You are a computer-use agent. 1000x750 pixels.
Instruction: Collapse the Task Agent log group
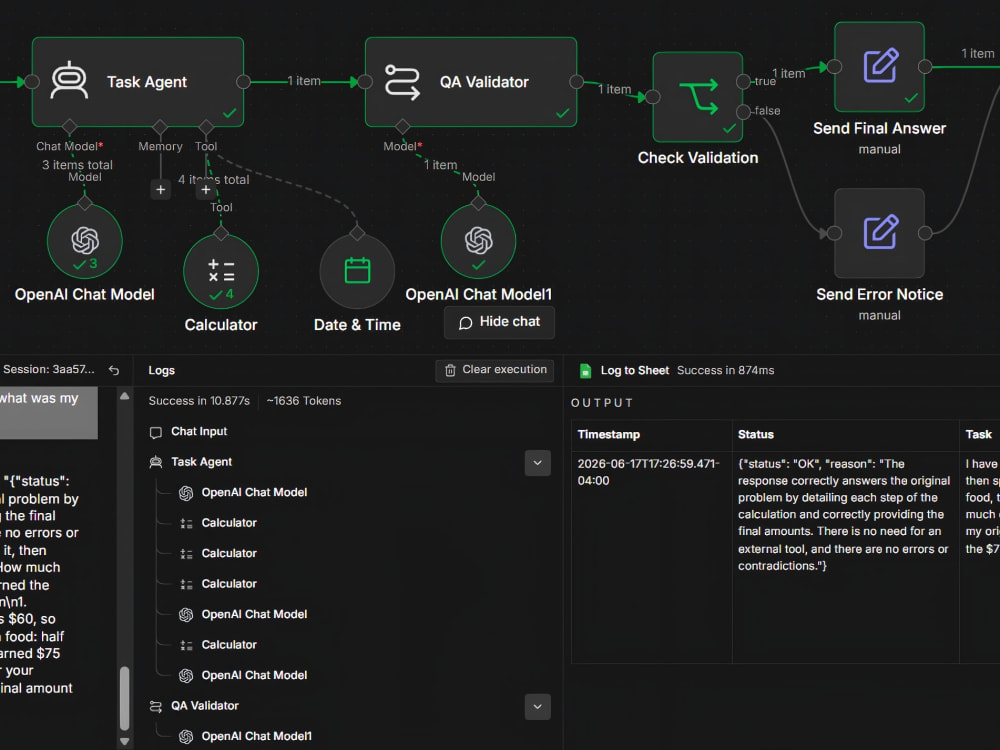tap(537, 463)
